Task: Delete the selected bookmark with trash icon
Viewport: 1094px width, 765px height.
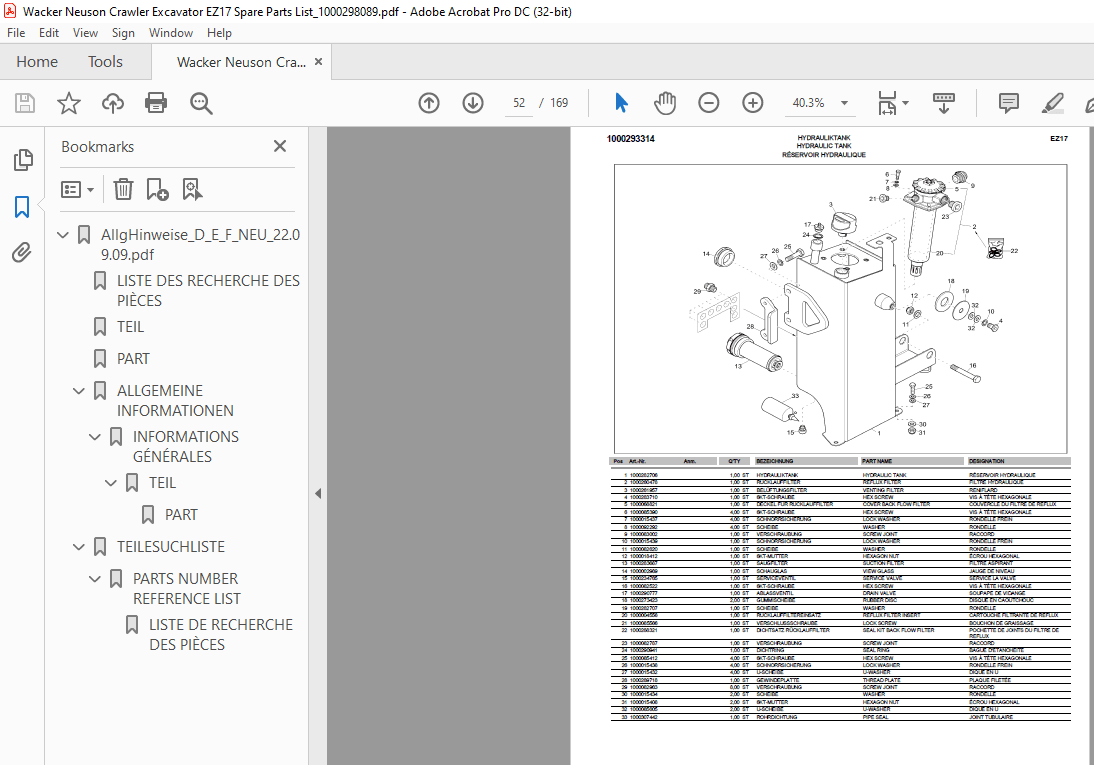Action: 123,189
